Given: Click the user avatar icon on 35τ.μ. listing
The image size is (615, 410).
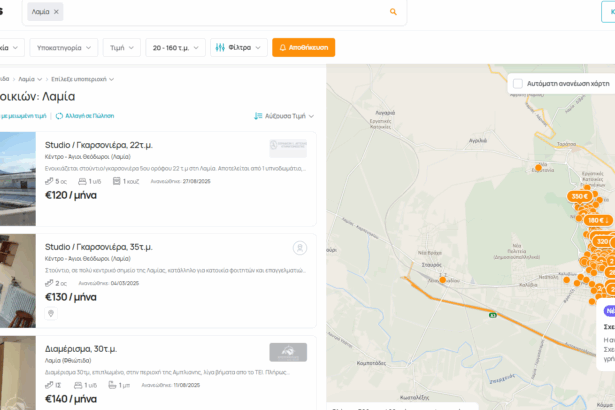Looking at the screenshot, I should 298,248.
